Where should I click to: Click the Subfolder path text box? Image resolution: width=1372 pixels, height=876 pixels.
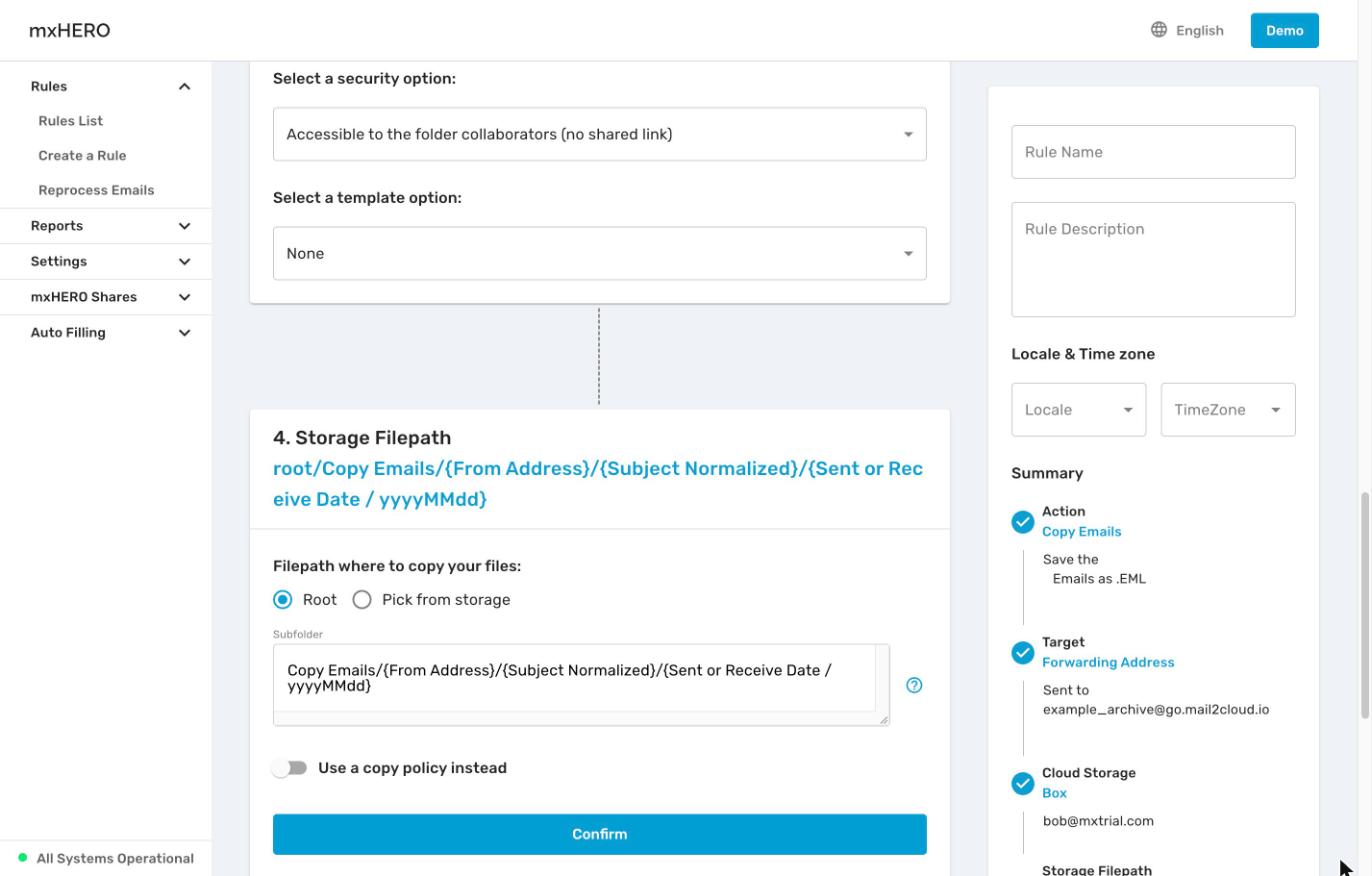point(581,684)
